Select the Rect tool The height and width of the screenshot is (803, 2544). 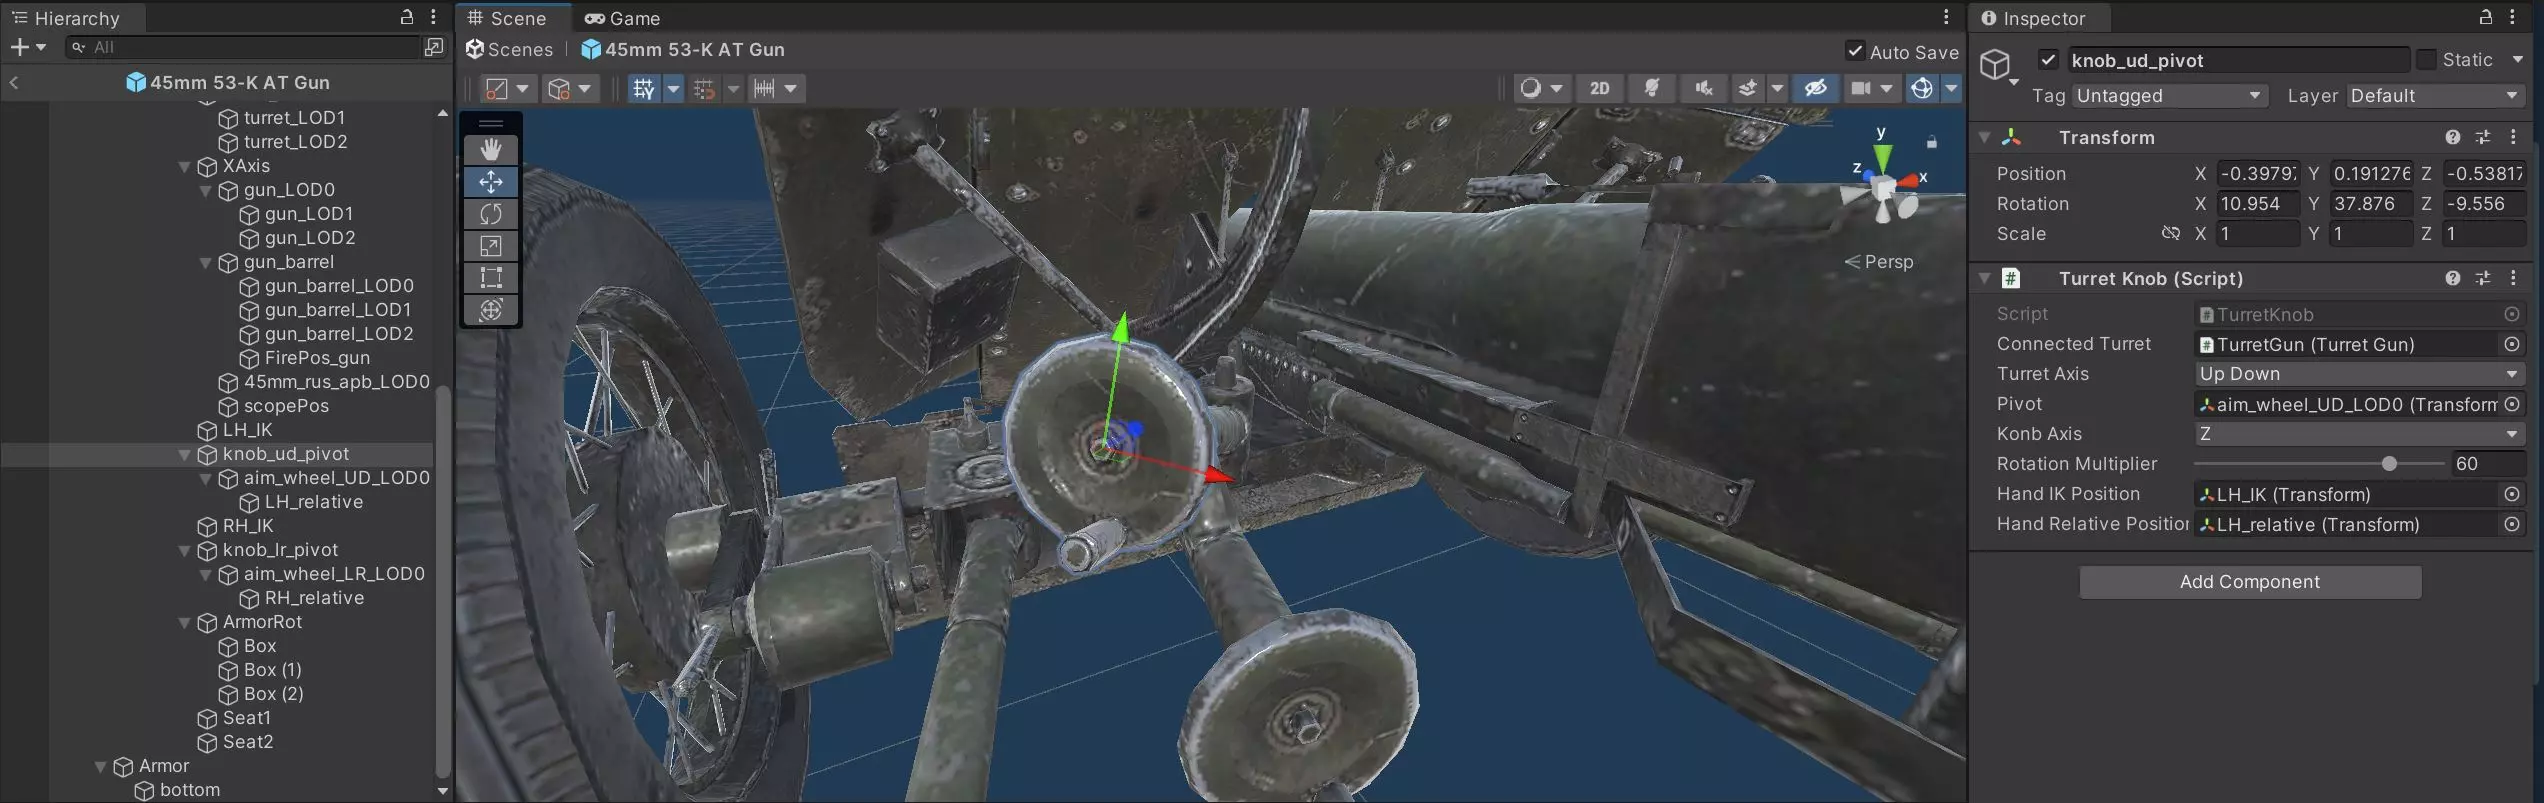tap(490, 278)
